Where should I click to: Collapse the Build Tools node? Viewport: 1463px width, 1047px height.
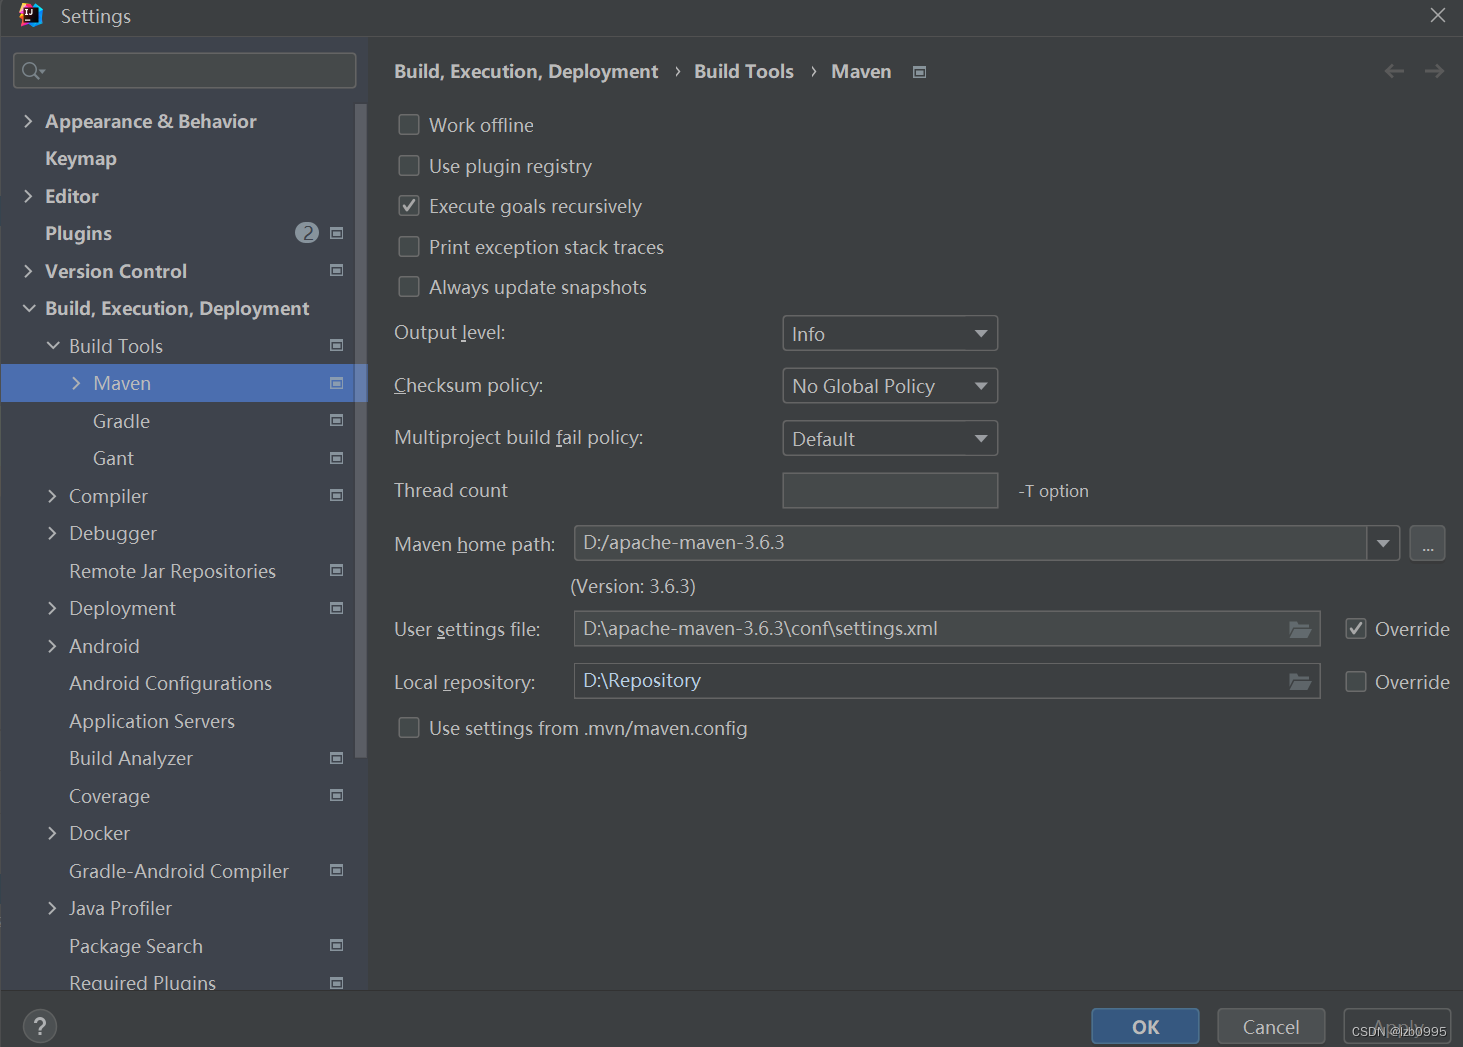[x=53, y=346]
